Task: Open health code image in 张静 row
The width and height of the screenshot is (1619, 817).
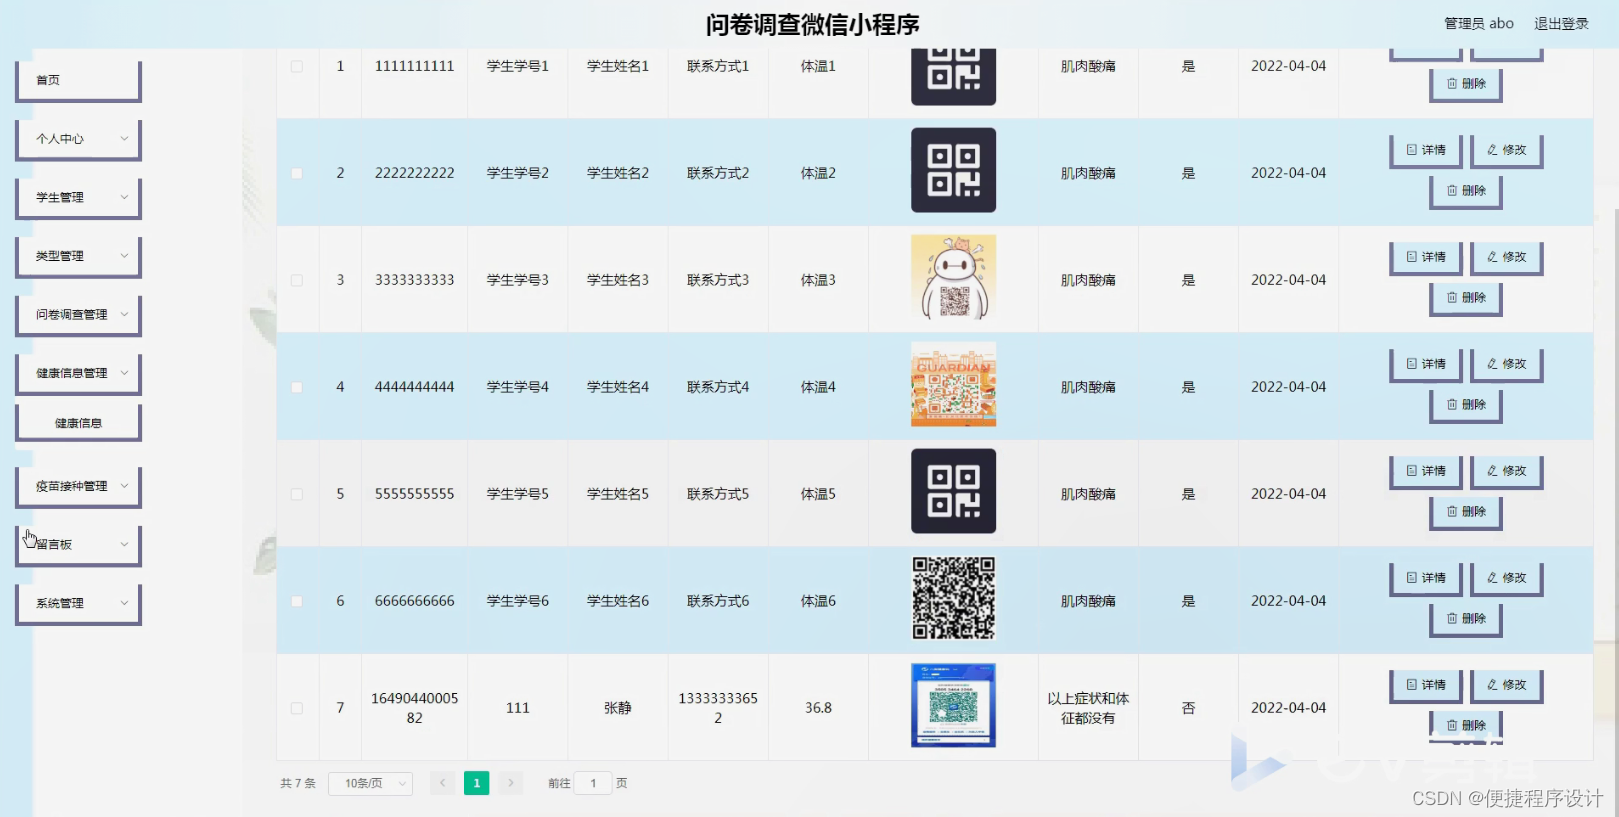Action: pyautogui.click(x=953, y=705)
